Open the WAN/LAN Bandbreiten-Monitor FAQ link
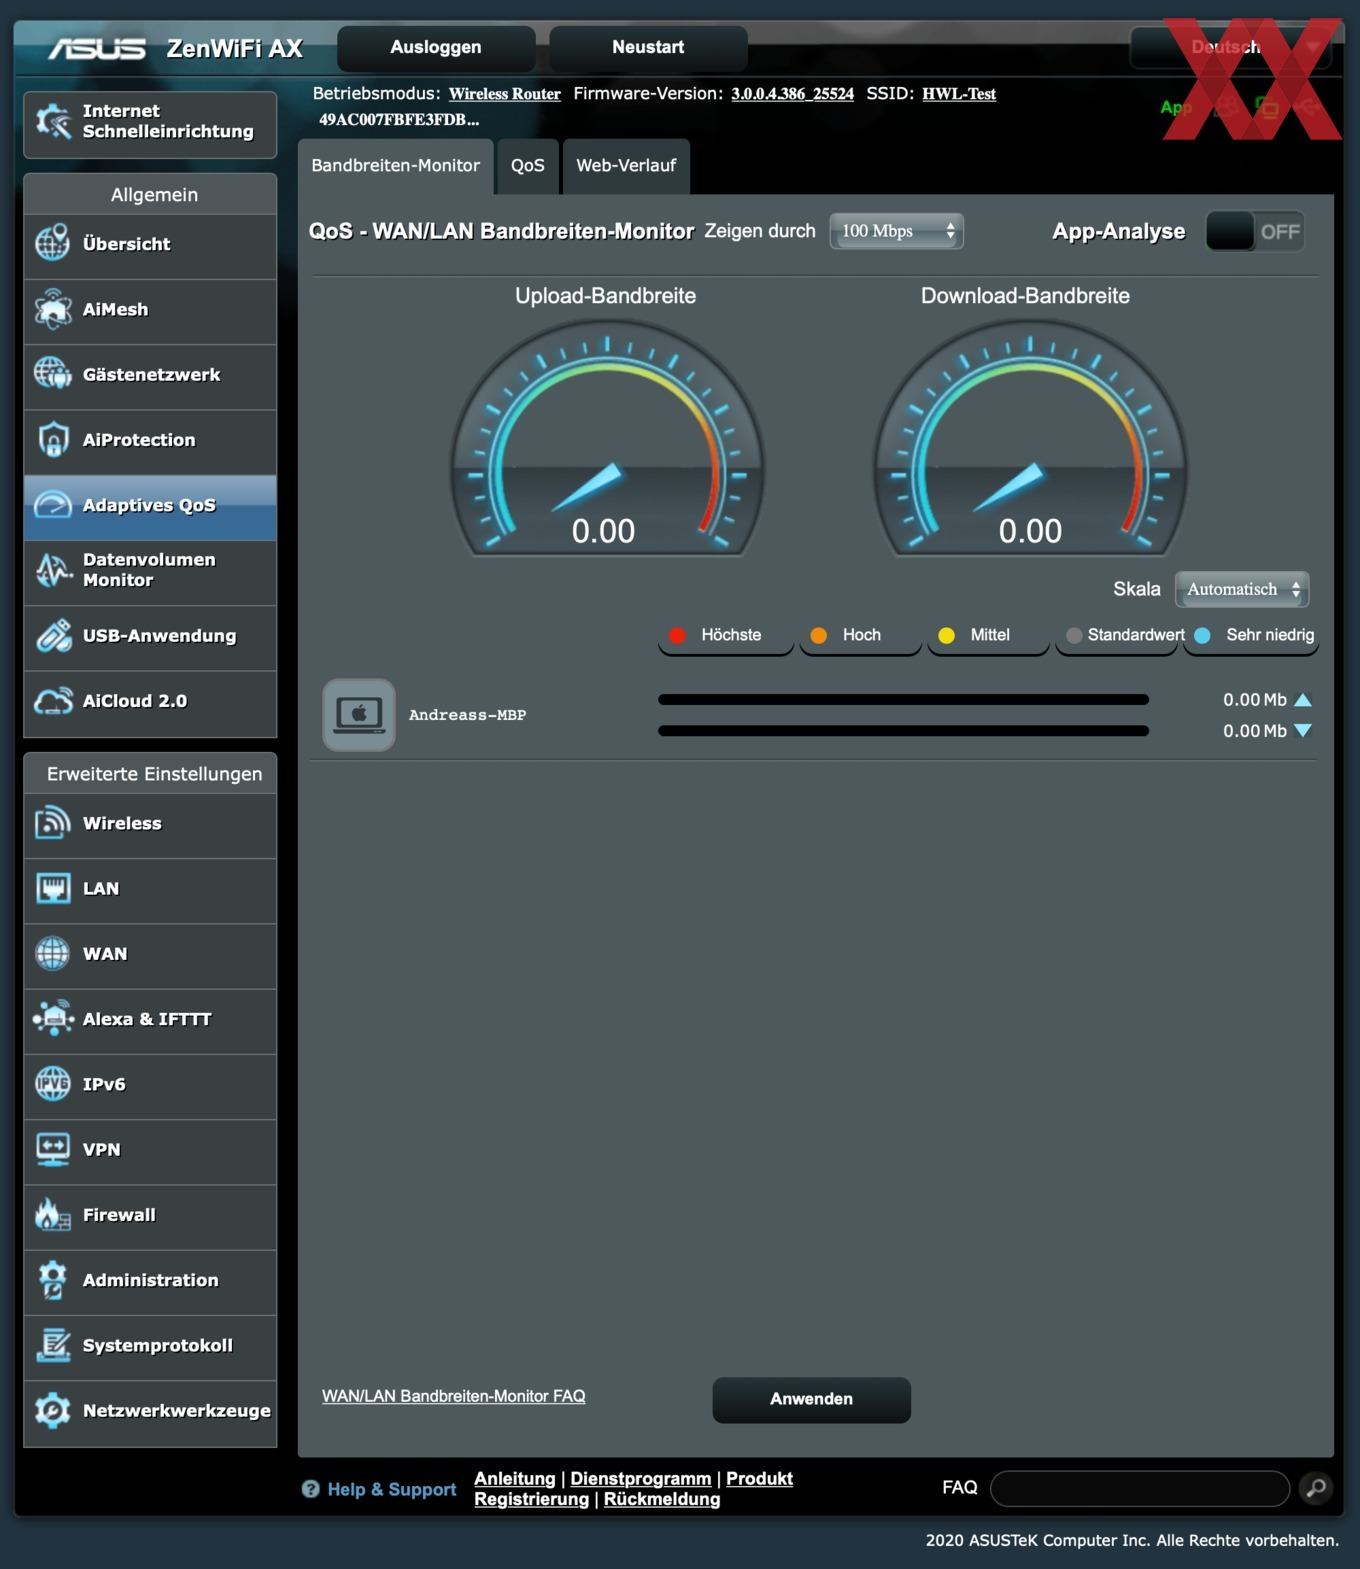 (453, 1396)
